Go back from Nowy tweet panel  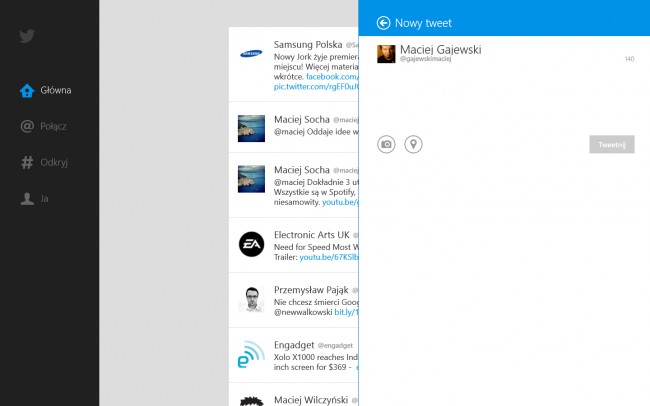(383, 23)
